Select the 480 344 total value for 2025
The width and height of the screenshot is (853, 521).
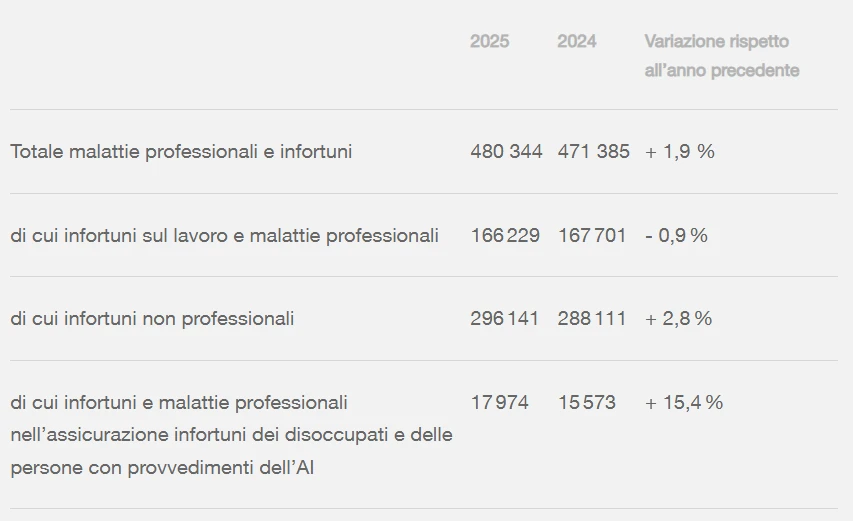pyautogui.click(x=506, y=152)
